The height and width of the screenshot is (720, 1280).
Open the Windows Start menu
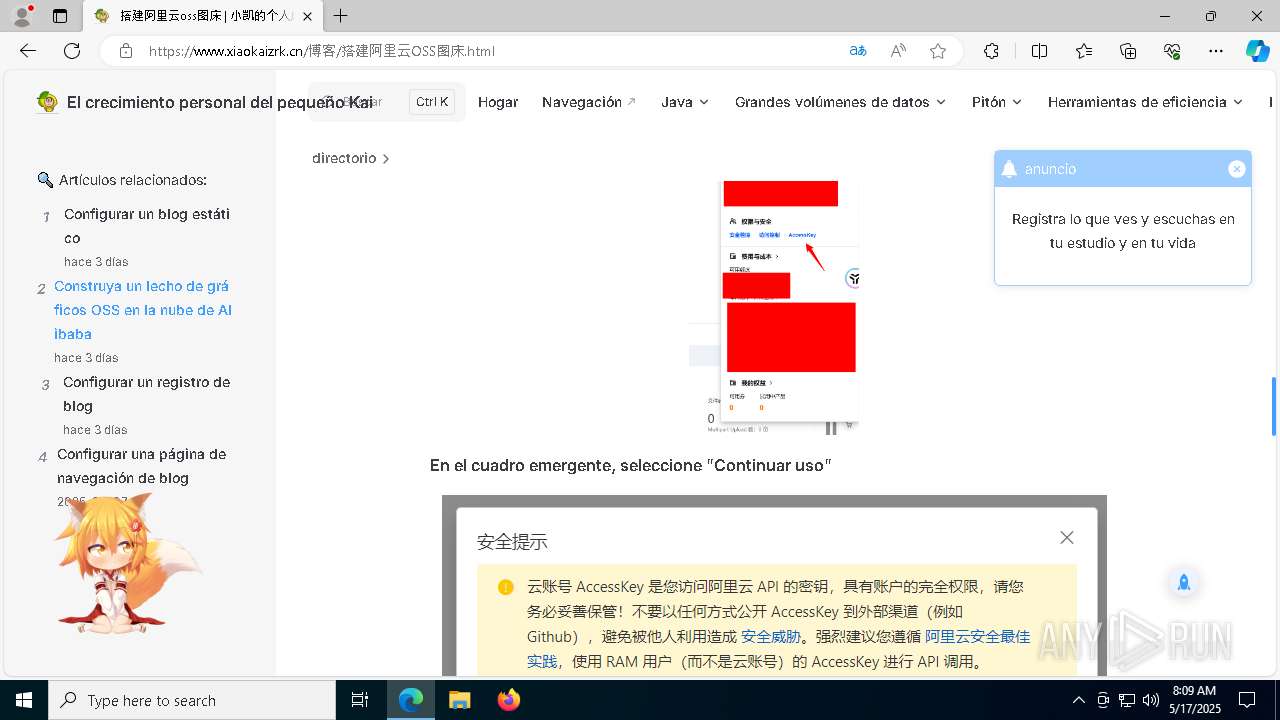(24, 700)
